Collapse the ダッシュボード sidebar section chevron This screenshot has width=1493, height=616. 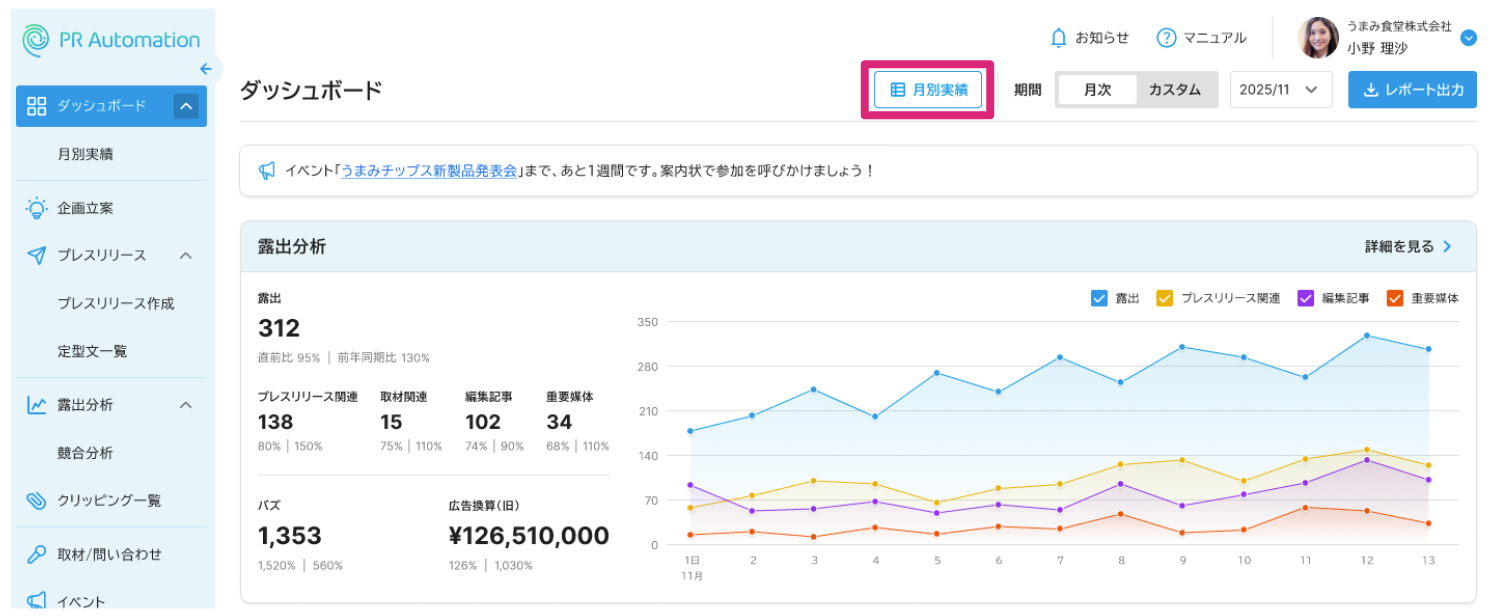tap(186, 106)
